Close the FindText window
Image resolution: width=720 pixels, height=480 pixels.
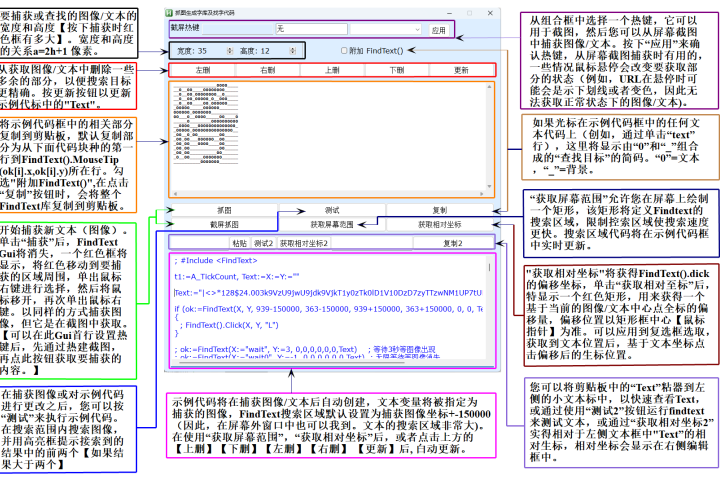(490, 13)
